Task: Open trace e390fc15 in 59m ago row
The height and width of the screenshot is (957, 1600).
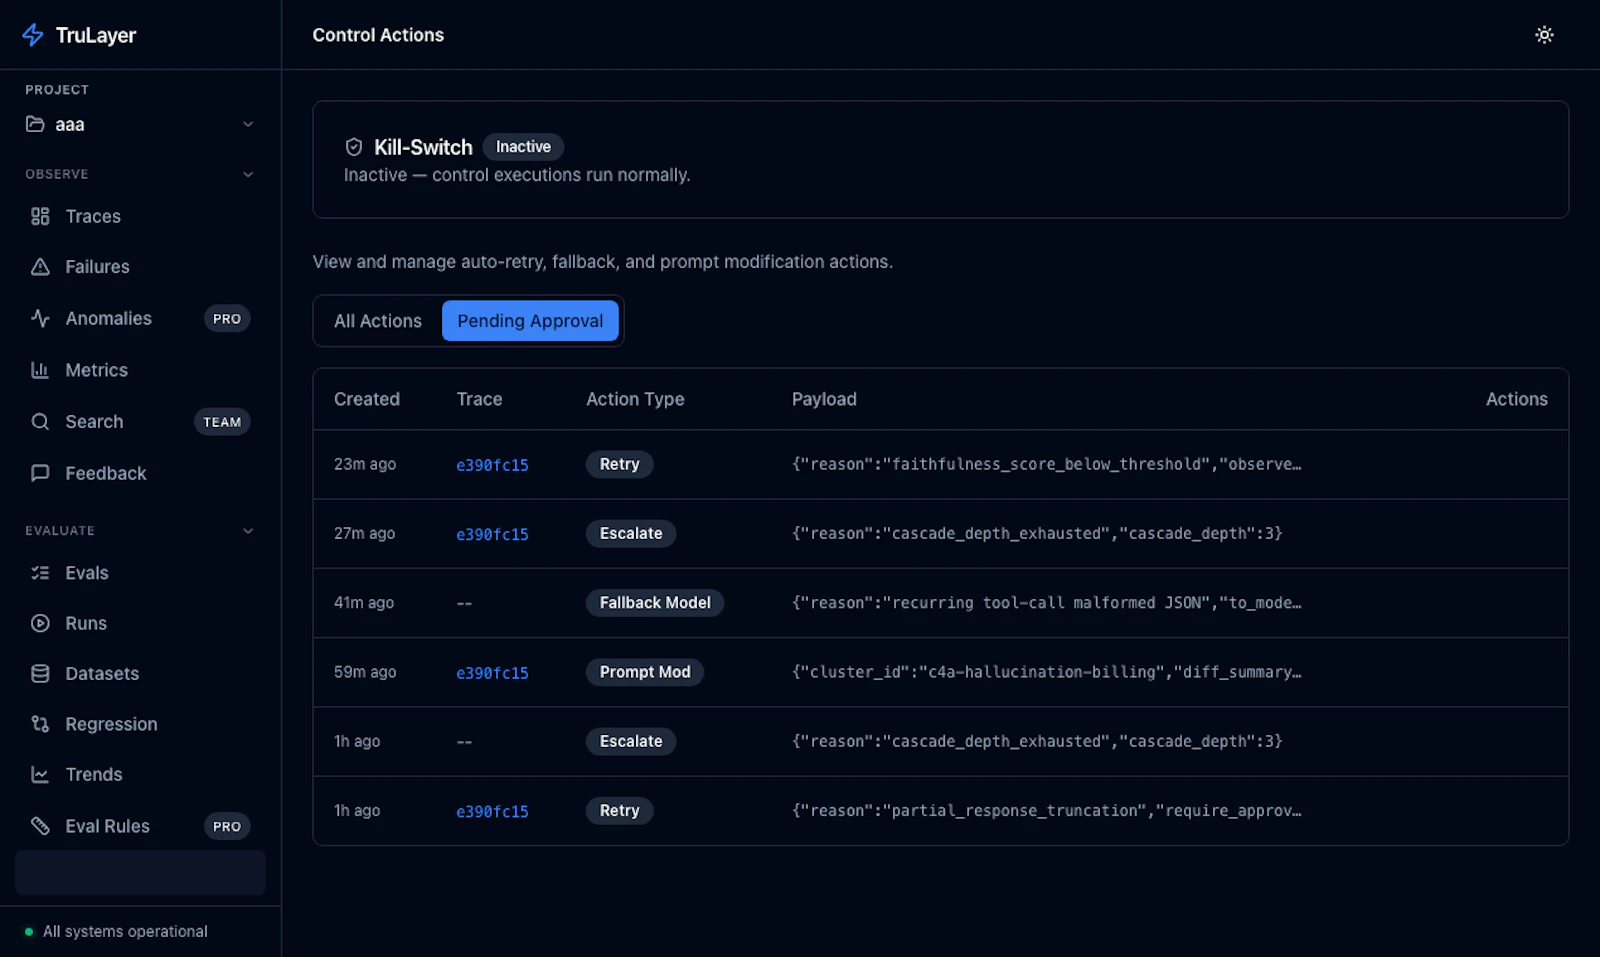Action: [492, 673]
